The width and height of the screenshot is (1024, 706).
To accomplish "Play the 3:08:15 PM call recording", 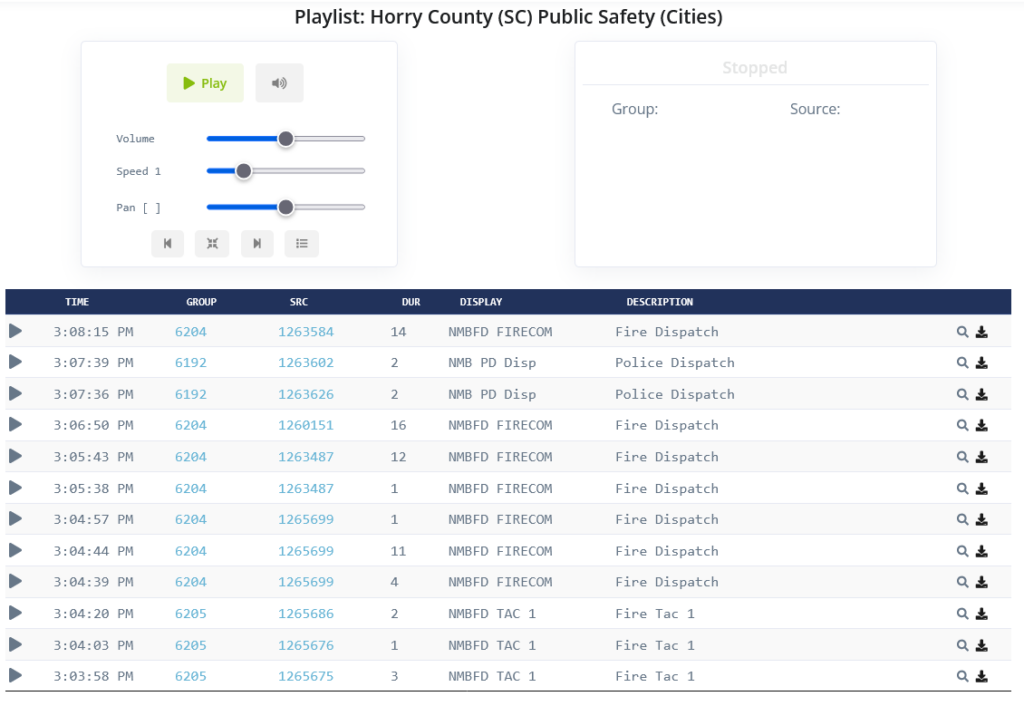I will point(15,331).
